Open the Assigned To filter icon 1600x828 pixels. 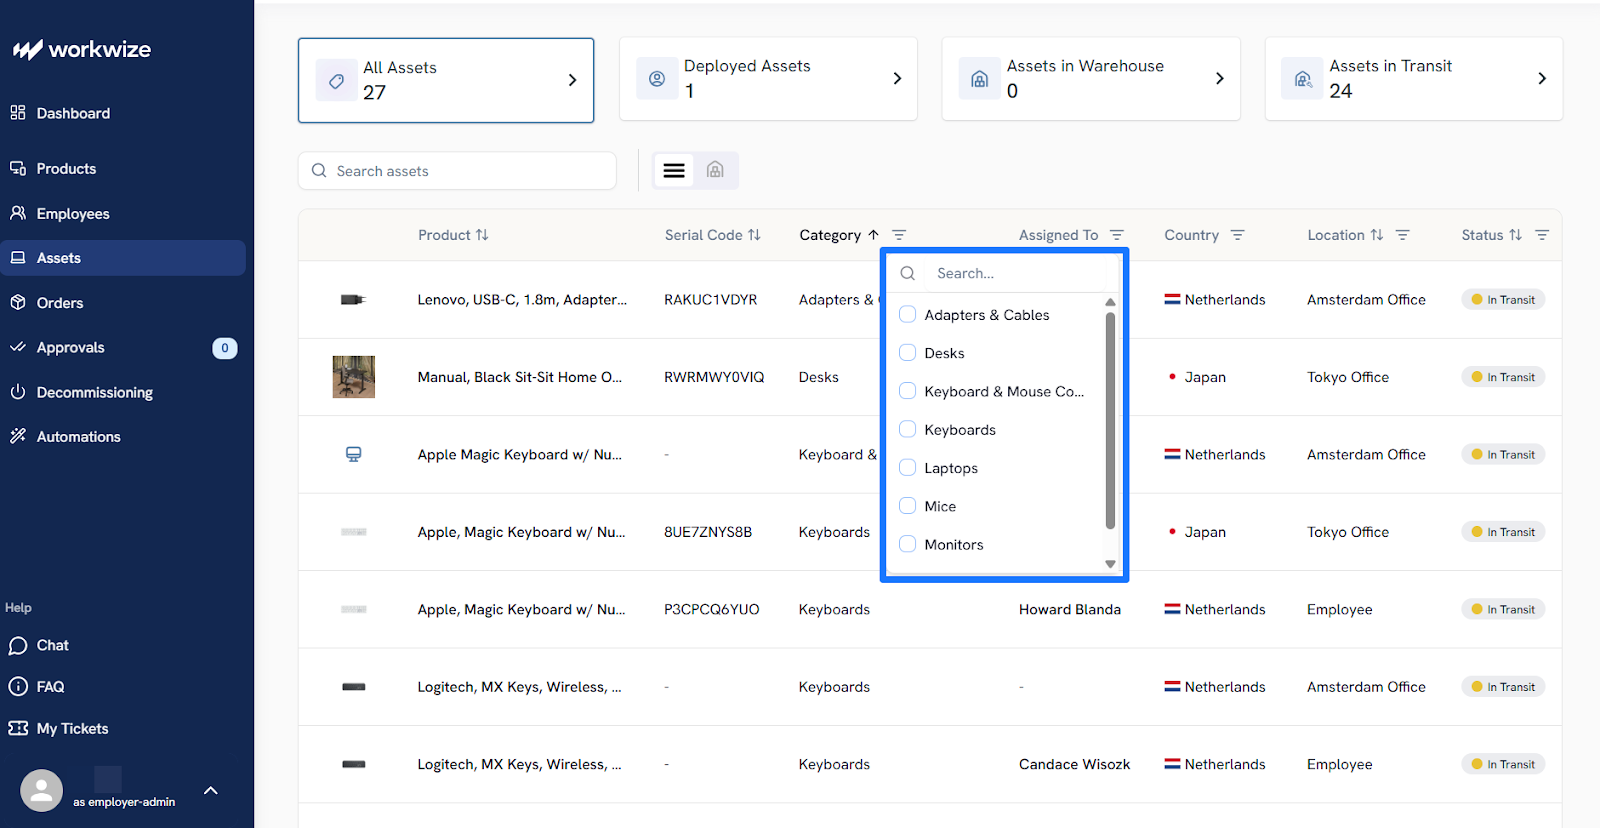(x=1117, y=235)
